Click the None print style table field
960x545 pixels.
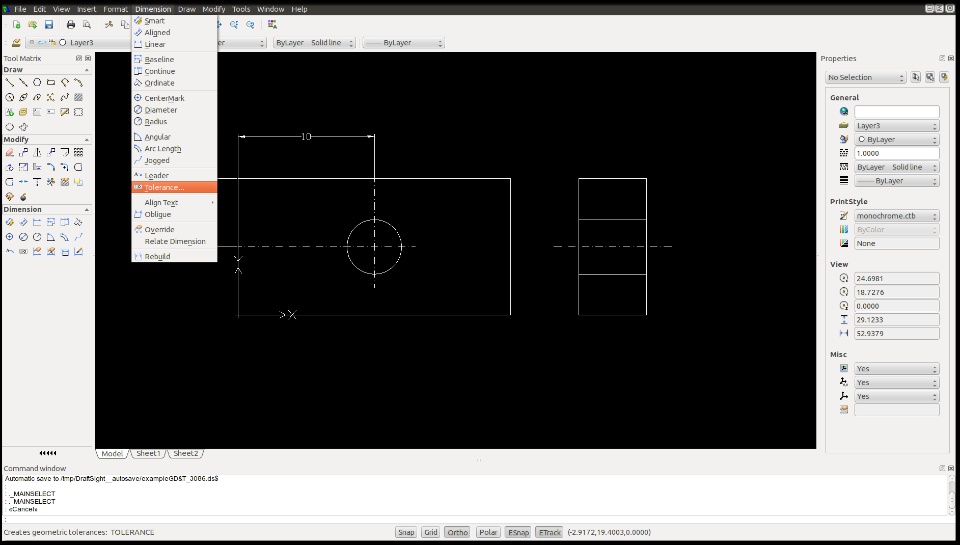[x=897, y=243]
